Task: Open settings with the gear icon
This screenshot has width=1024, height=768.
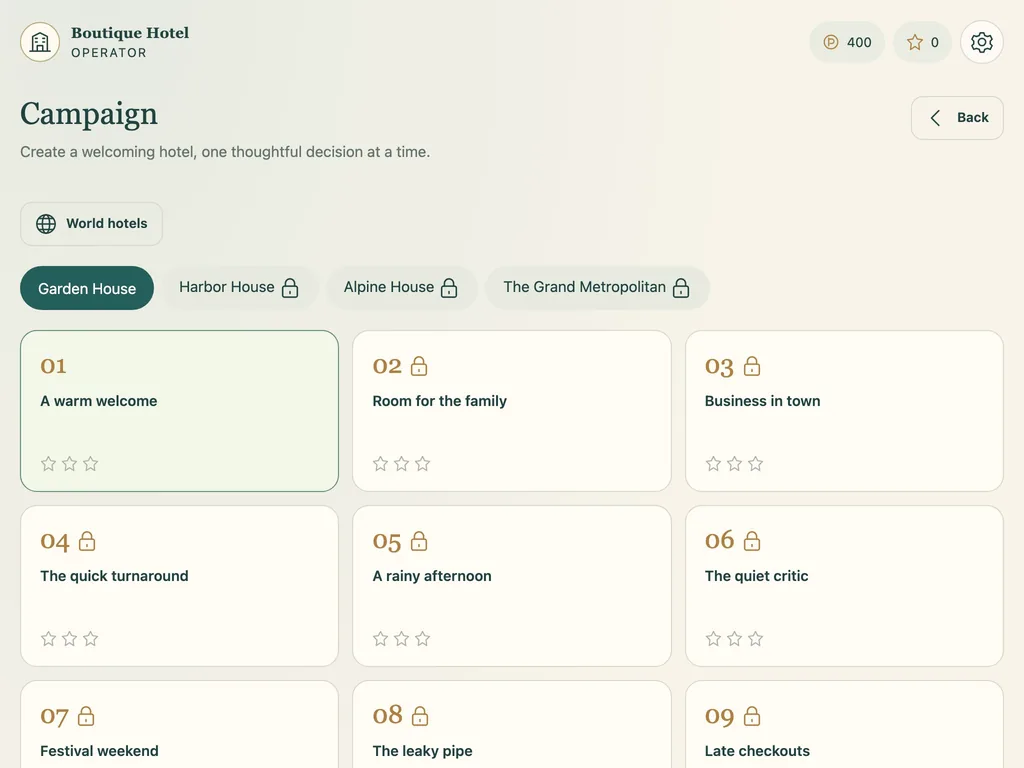Action: click(981, 42)
